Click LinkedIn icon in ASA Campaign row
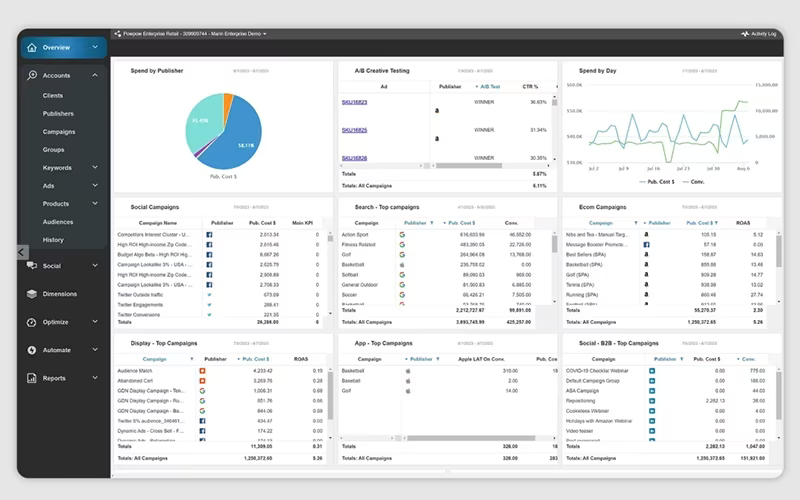Viewport: 800px width, 500px height. click(652, 391)
